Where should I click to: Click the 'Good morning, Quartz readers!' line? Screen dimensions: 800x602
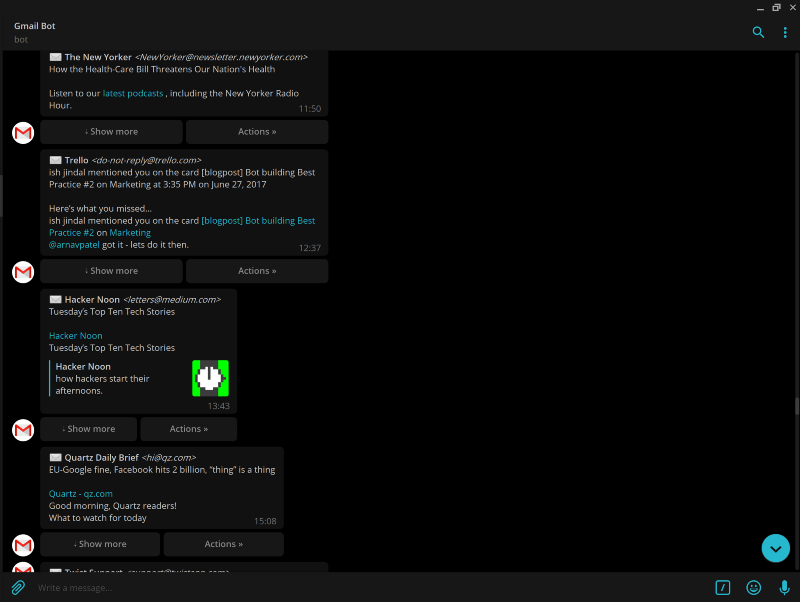click(113, 506)
